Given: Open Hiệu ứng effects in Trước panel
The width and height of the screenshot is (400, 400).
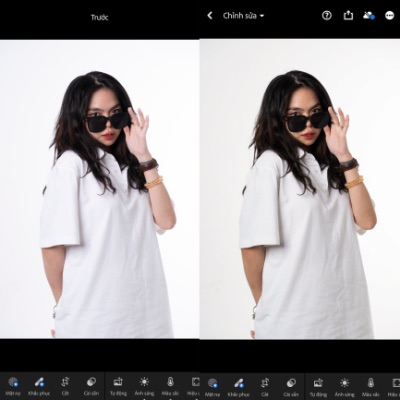Looking at the screenshot, I should click(x=194, y=386).
